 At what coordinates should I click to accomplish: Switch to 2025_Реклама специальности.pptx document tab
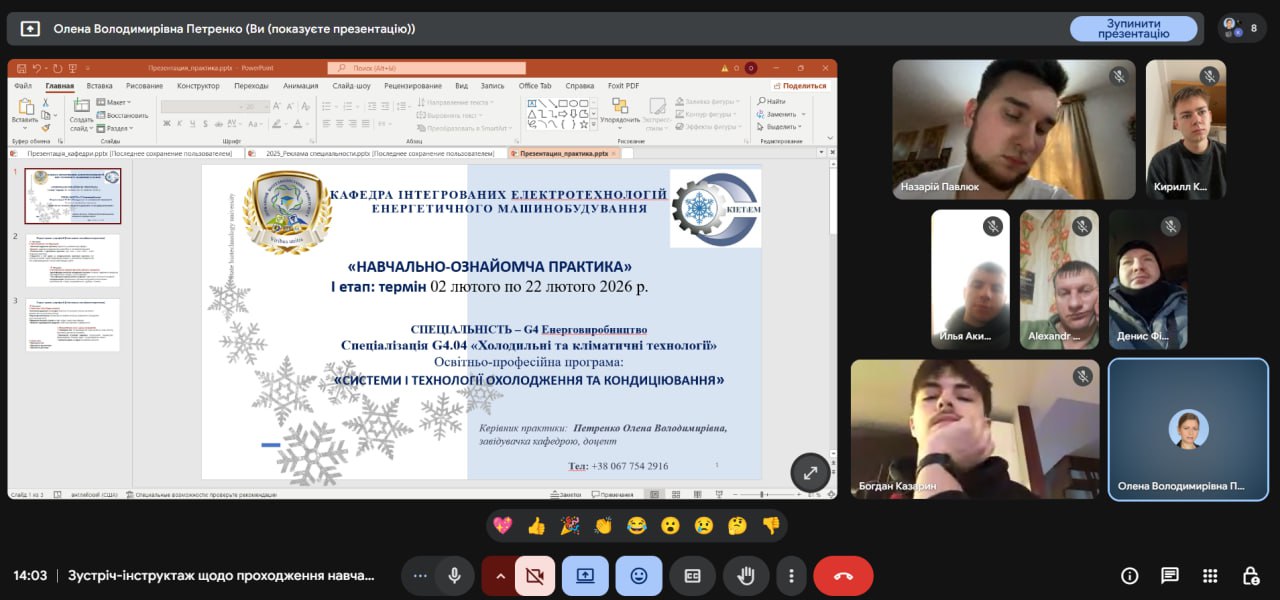(x=379, y=154)
